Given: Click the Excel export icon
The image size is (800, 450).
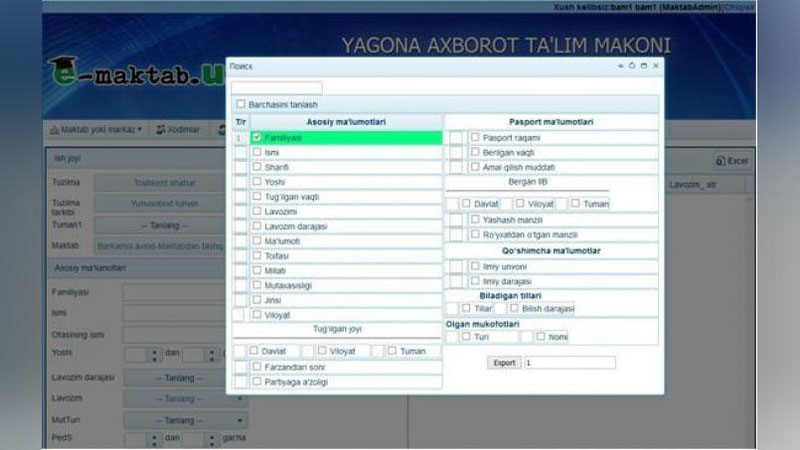Looking at the screenshot, I should [721, 160].
